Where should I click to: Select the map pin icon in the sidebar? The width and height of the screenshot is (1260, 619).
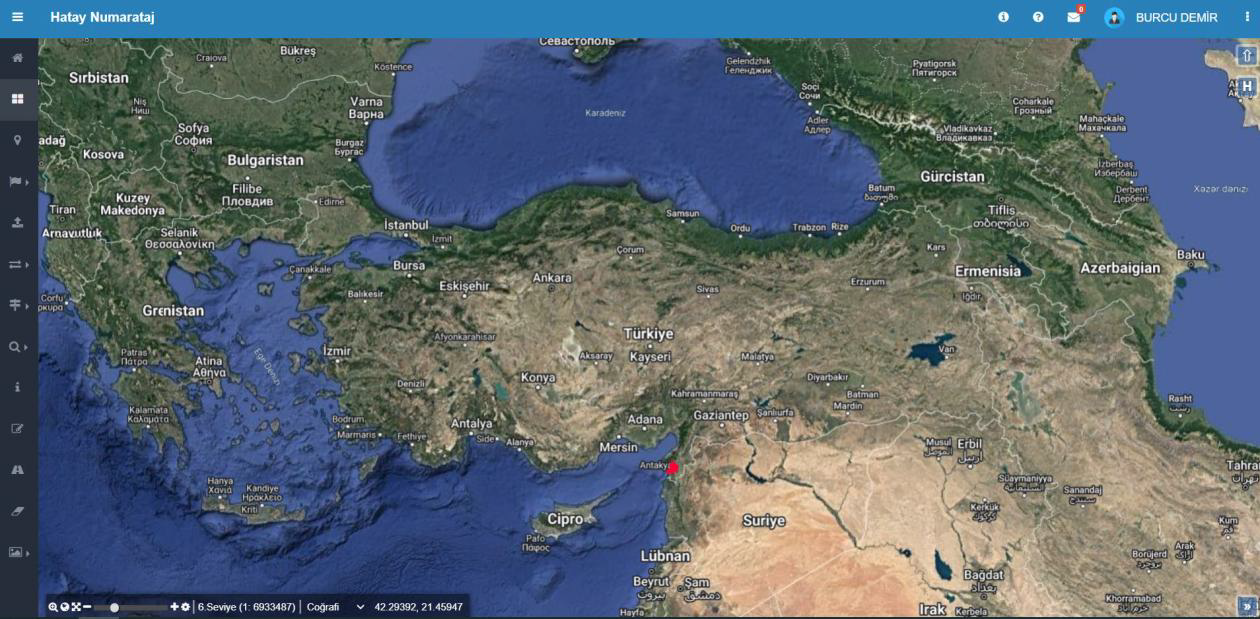[x=17, y=140]
